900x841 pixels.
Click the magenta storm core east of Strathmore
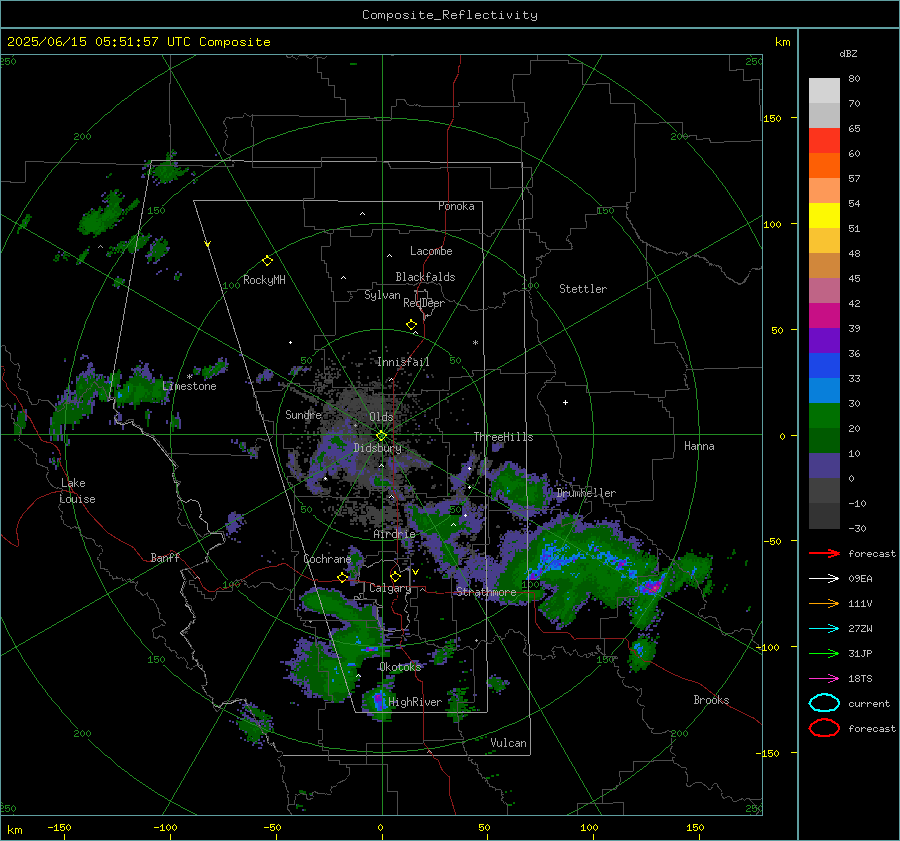tap(651, 587)
